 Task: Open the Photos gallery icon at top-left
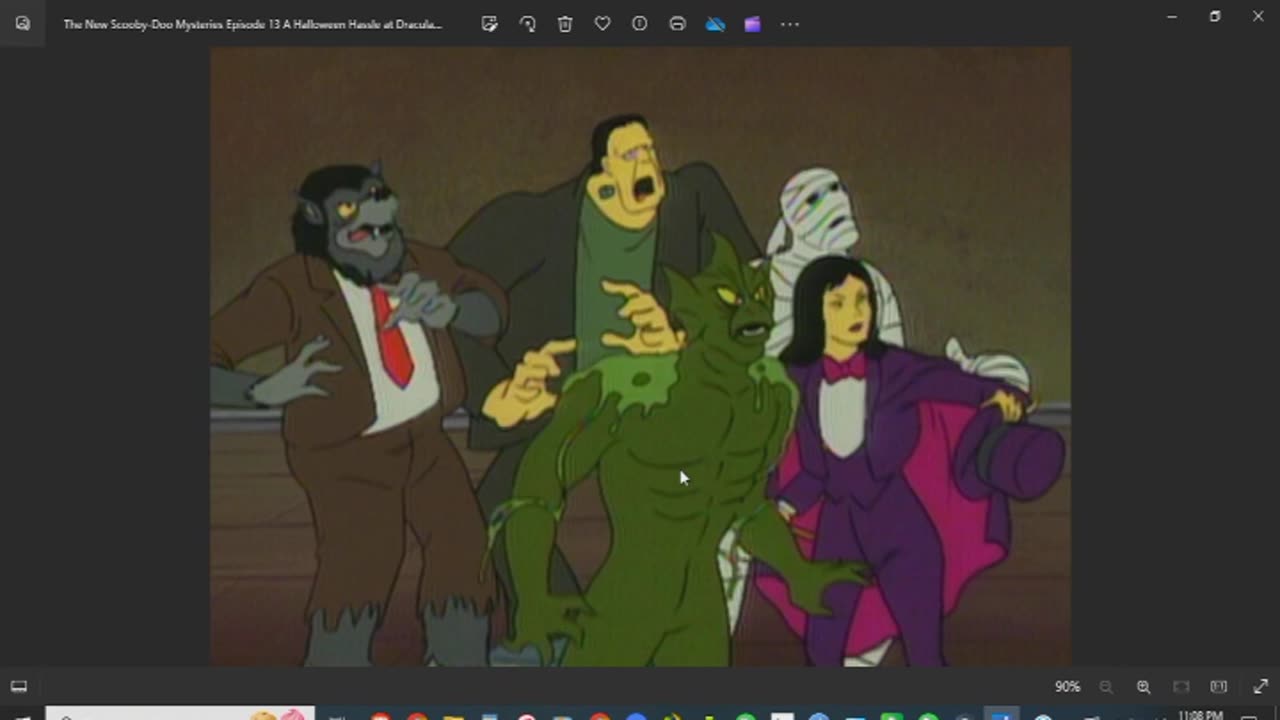(x=22, y=23)
